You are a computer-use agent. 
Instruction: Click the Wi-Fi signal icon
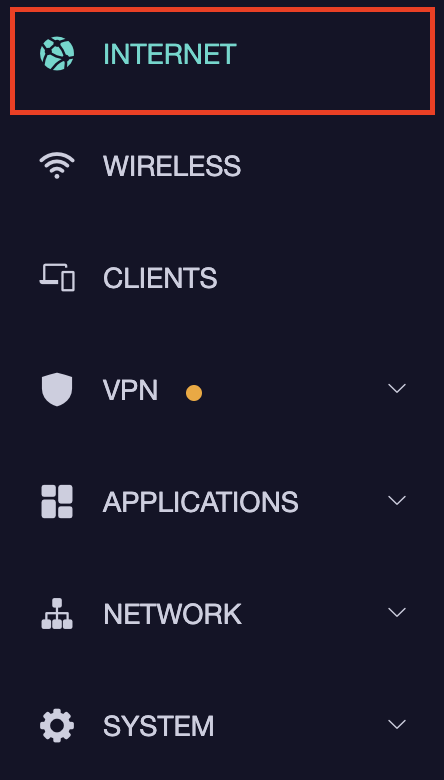(57, 166)
